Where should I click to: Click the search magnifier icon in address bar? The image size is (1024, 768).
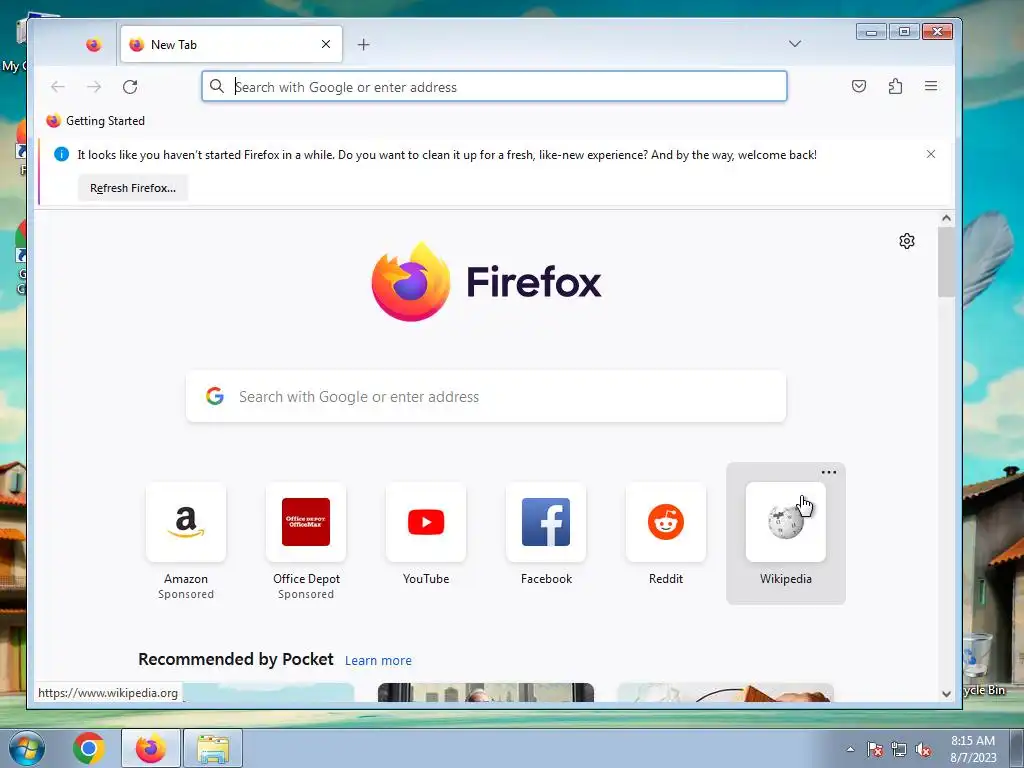tap(217, 86)
